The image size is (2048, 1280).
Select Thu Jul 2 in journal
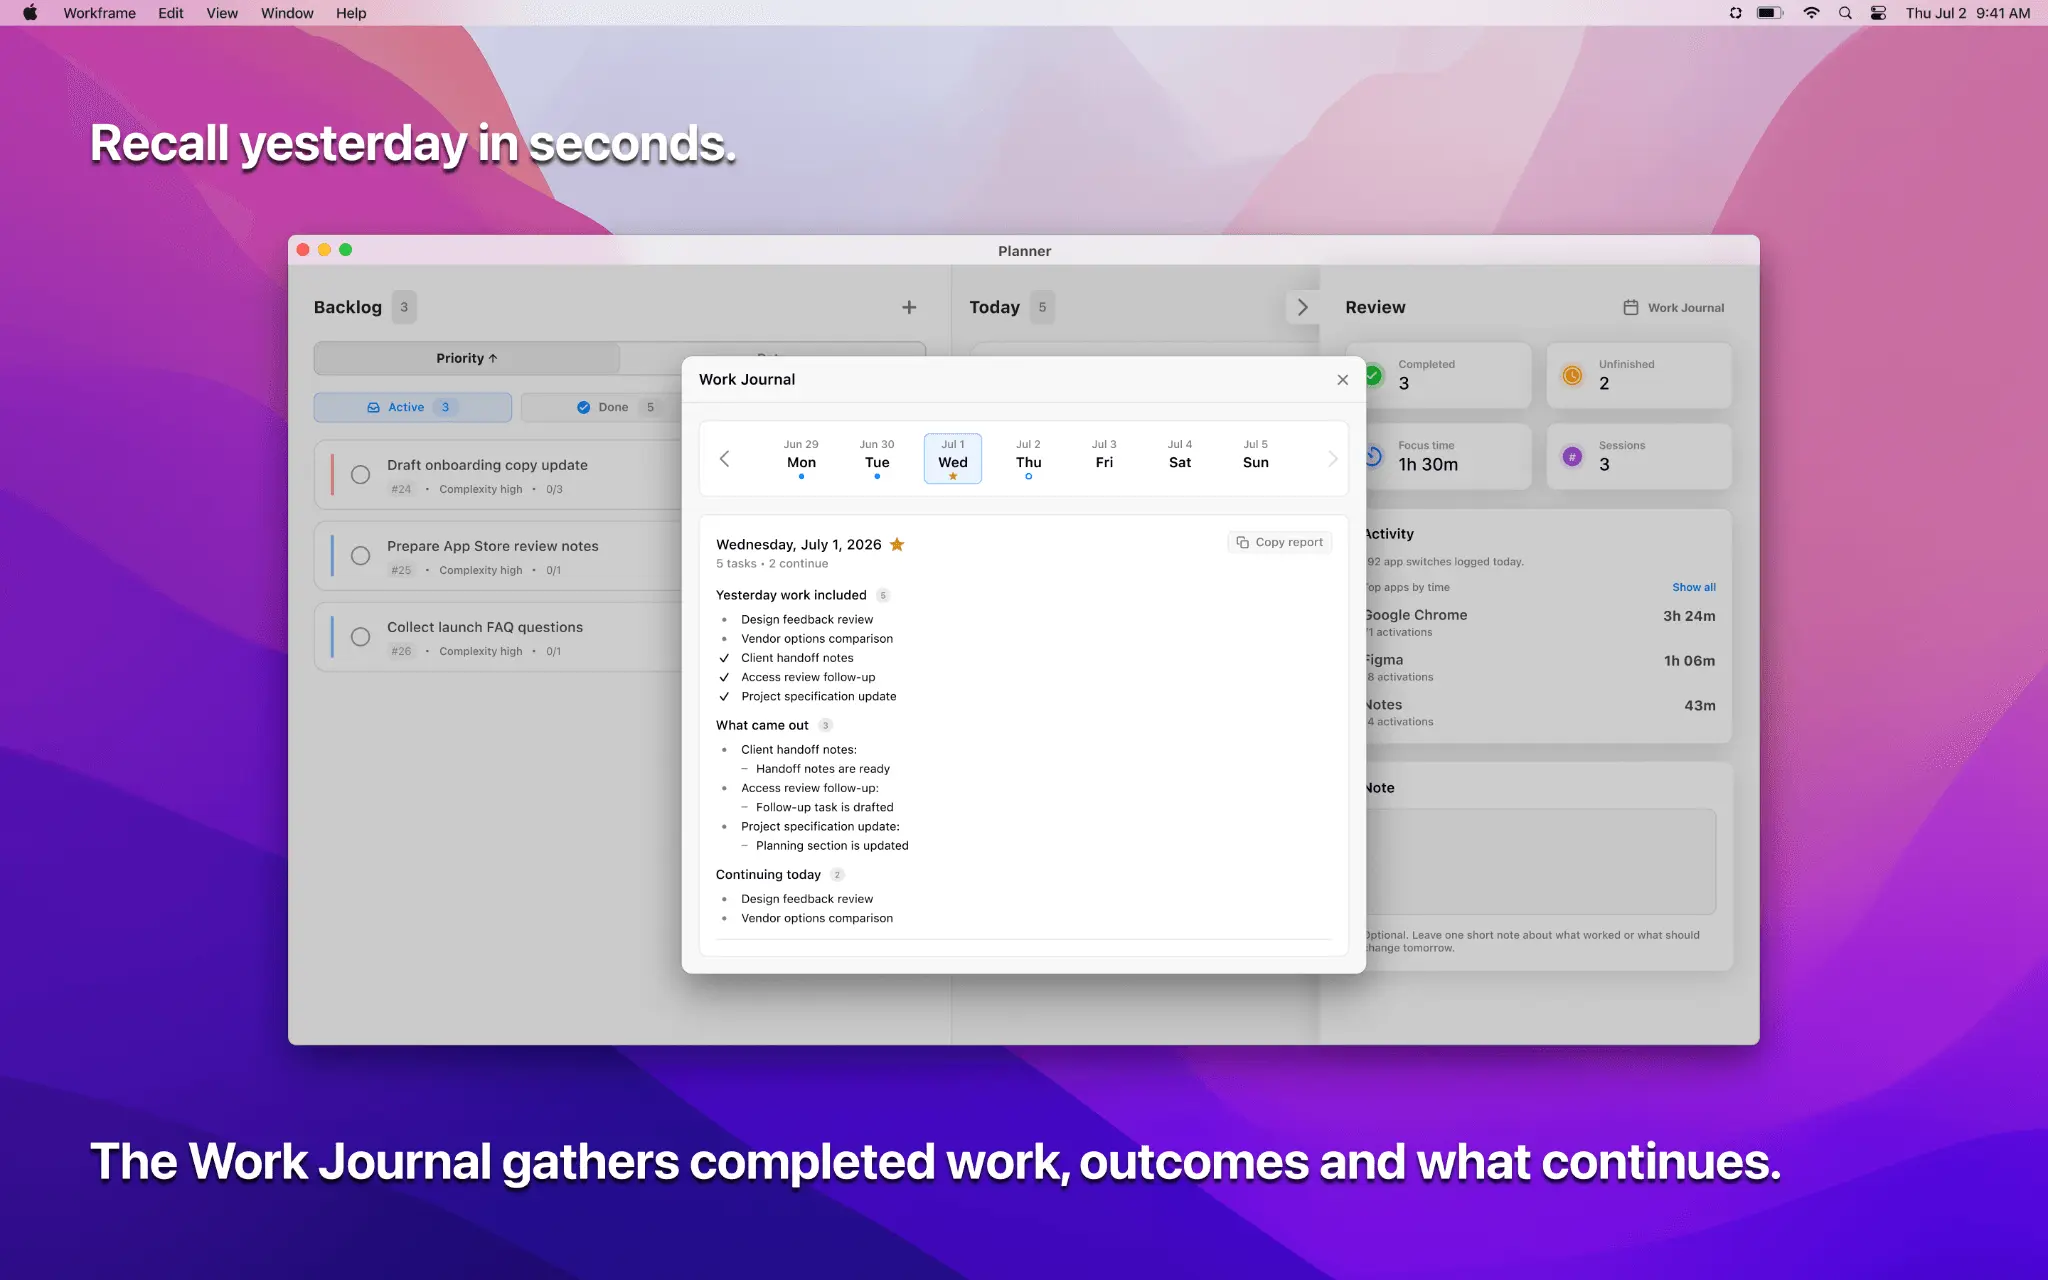click(1028, 459)
